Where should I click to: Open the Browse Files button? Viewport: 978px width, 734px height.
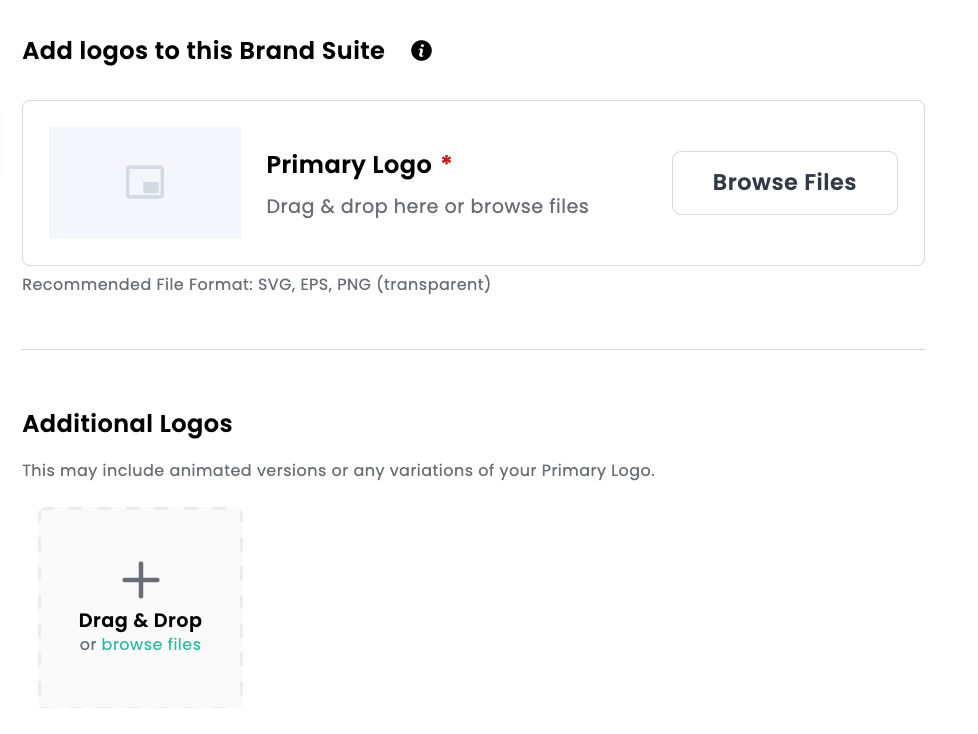click(785, 183)
